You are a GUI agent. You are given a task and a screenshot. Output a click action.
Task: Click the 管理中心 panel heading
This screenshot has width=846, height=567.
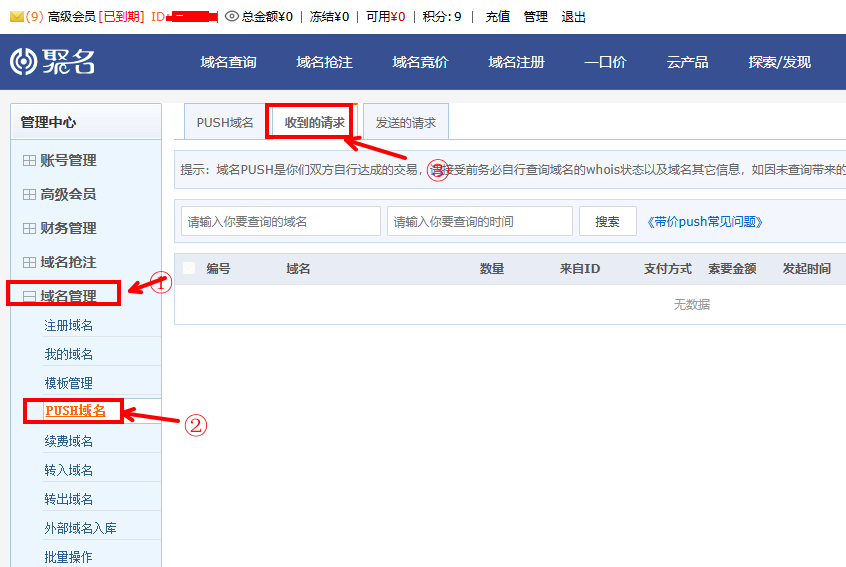click(x=48, y=122)
